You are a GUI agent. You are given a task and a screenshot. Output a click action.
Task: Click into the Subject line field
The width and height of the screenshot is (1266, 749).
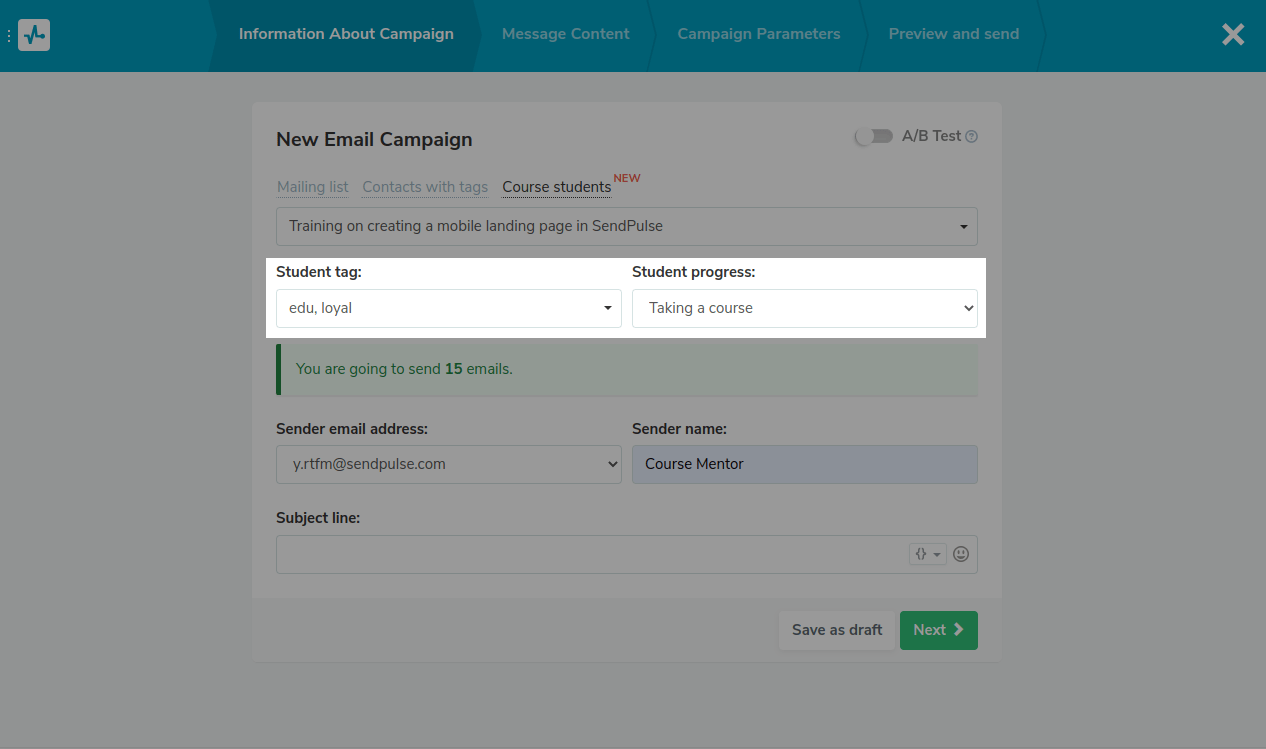pos(590,554)
